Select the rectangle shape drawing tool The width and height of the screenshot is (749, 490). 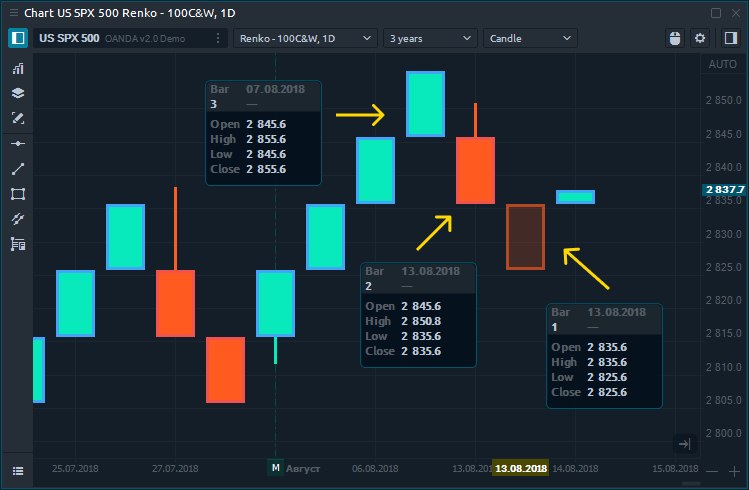coord(18,194)
